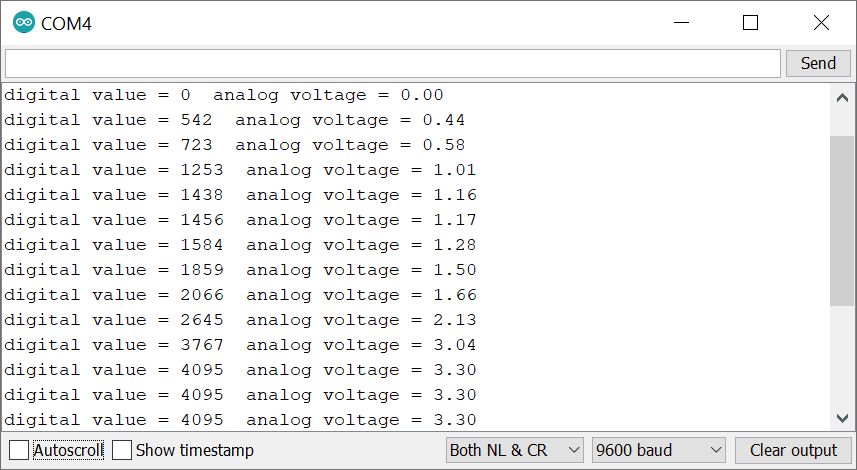Close the COM4 serial monitor window
Screen dimensions: 857x470
click(x=820, y=22)
